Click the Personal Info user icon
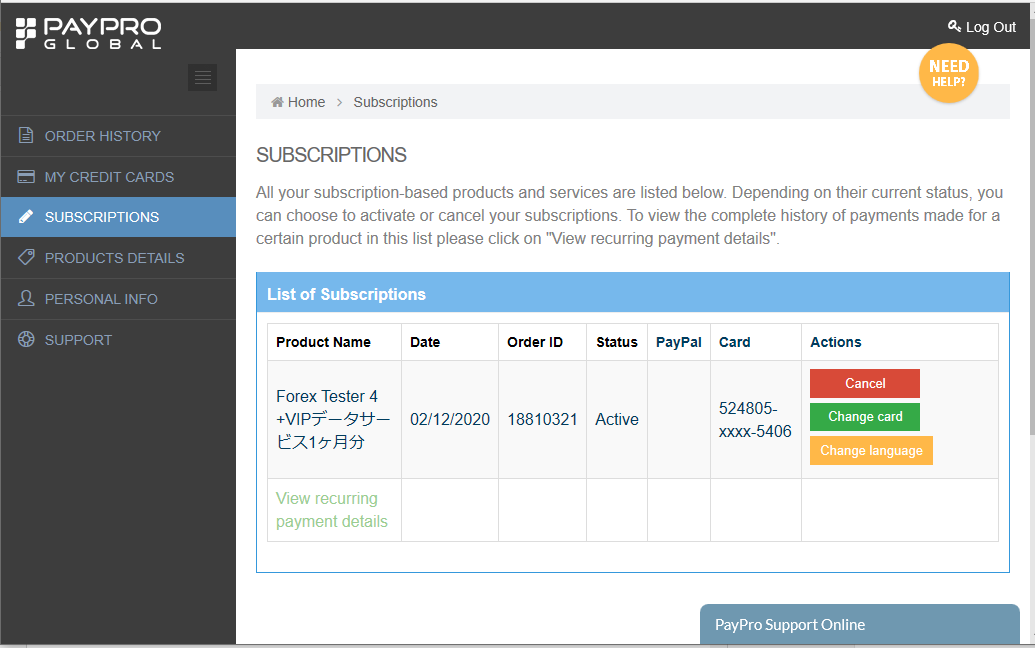This screenshot has width=1035, height=648. [x=26, y=298]
